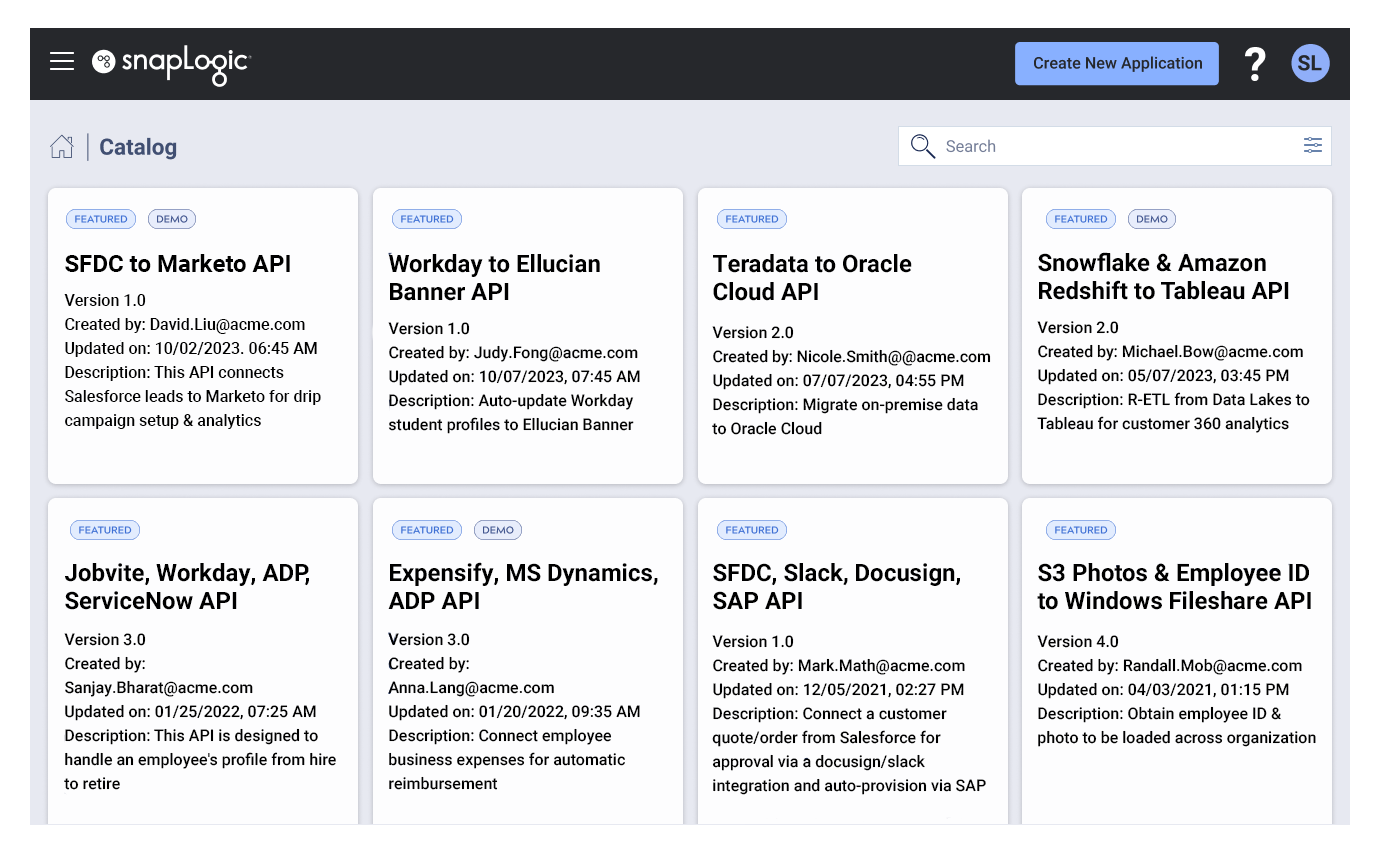Screen dimensions: 1380x853
Task: Click DEMO tag on Snowflake Redshift card
Action: (x=1152, y=219)
